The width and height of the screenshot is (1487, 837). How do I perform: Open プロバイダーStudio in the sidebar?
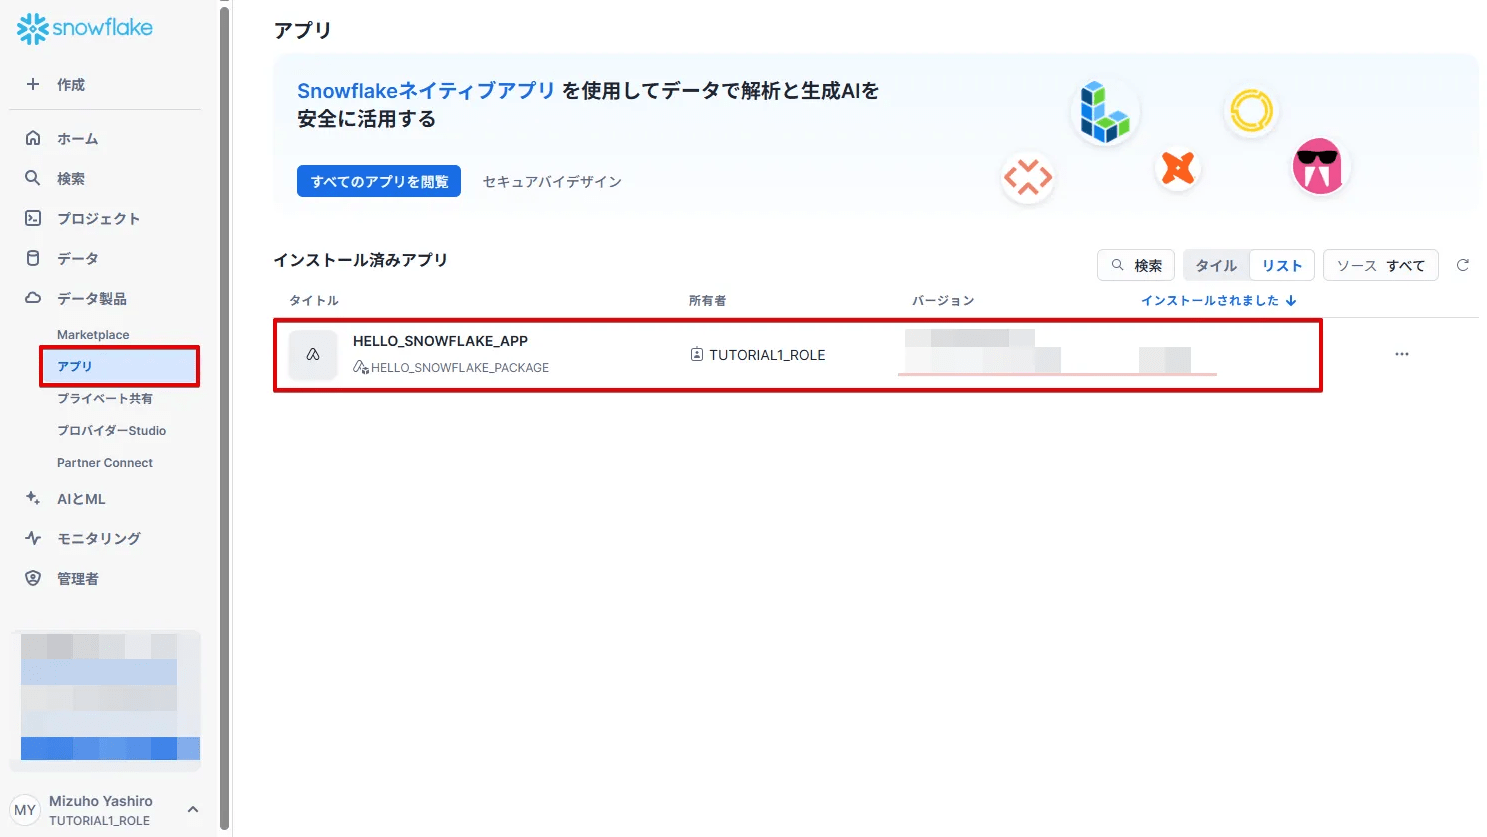pos(112,430)
